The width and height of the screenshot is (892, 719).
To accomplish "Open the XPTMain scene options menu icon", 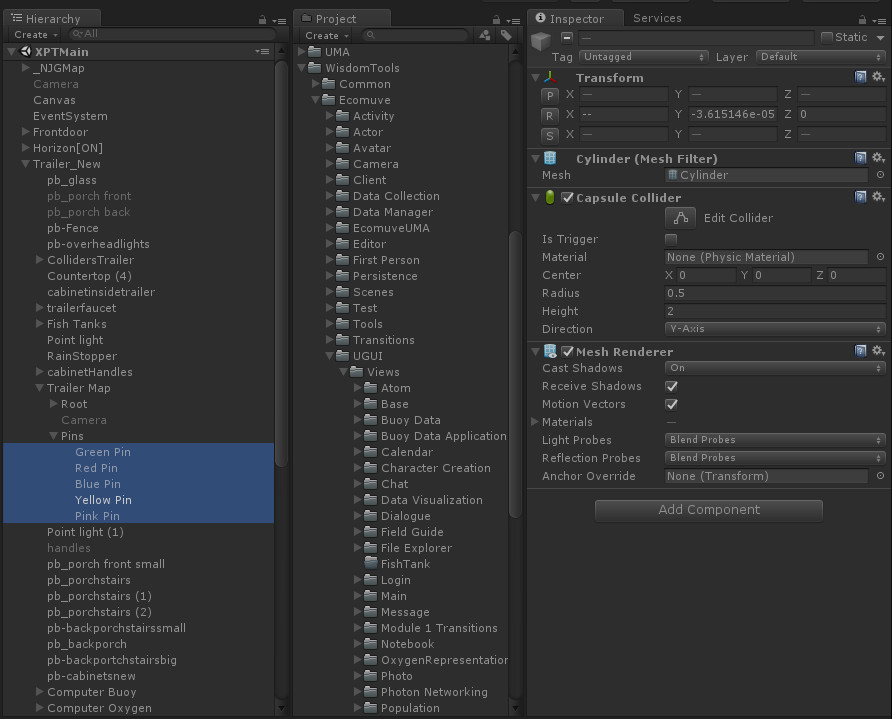I will pos(262,51).
